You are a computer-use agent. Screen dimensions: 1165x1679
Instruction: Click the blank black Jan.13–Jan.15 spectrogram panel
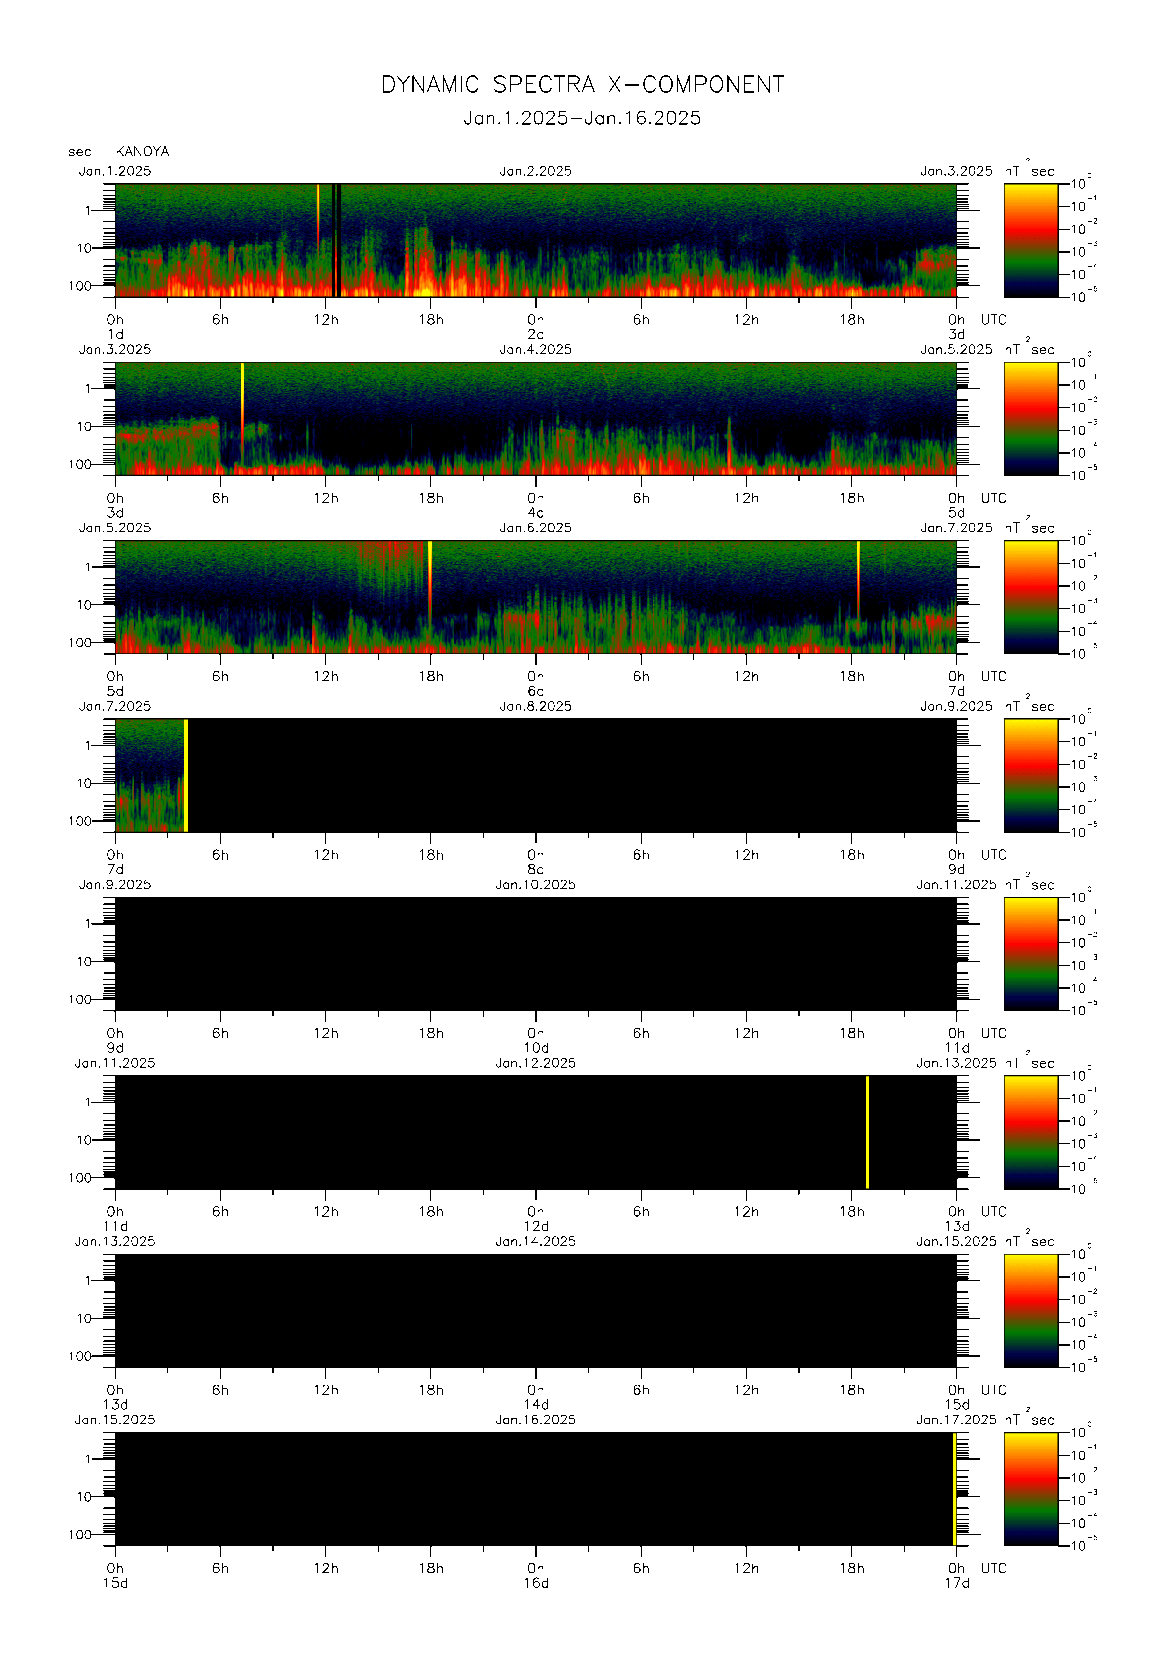[x=536, y=1310]
